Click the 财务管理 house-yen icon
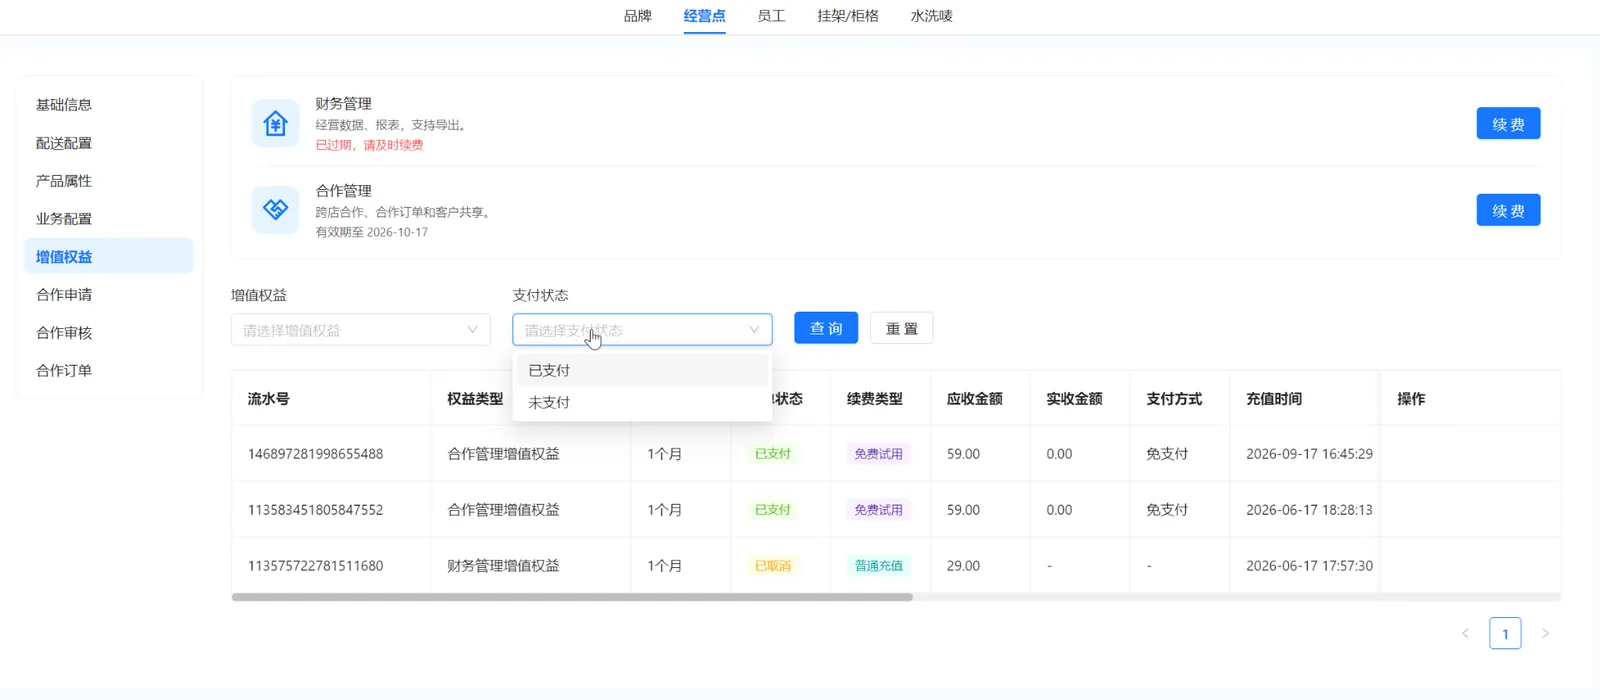This screenshot has width=1600, height=700. coord(275,123)
